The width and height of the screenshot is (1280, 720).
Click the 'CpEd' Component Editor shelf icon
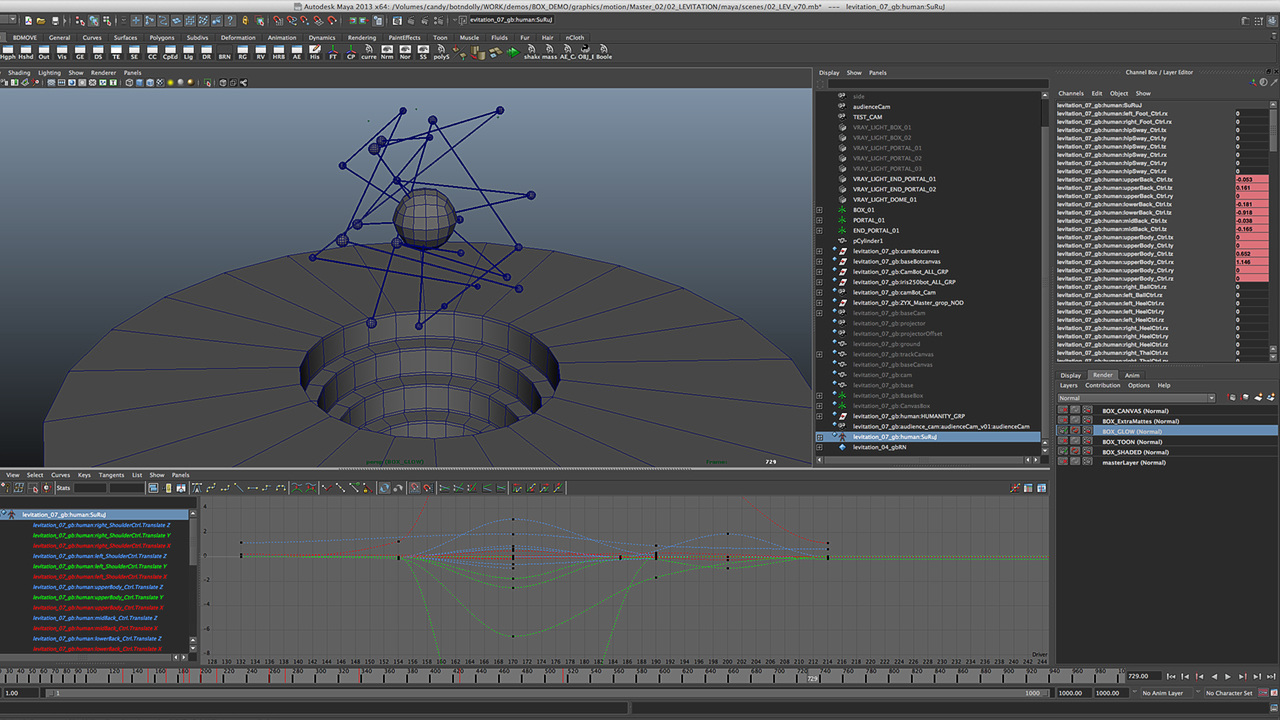pos(170,51)
